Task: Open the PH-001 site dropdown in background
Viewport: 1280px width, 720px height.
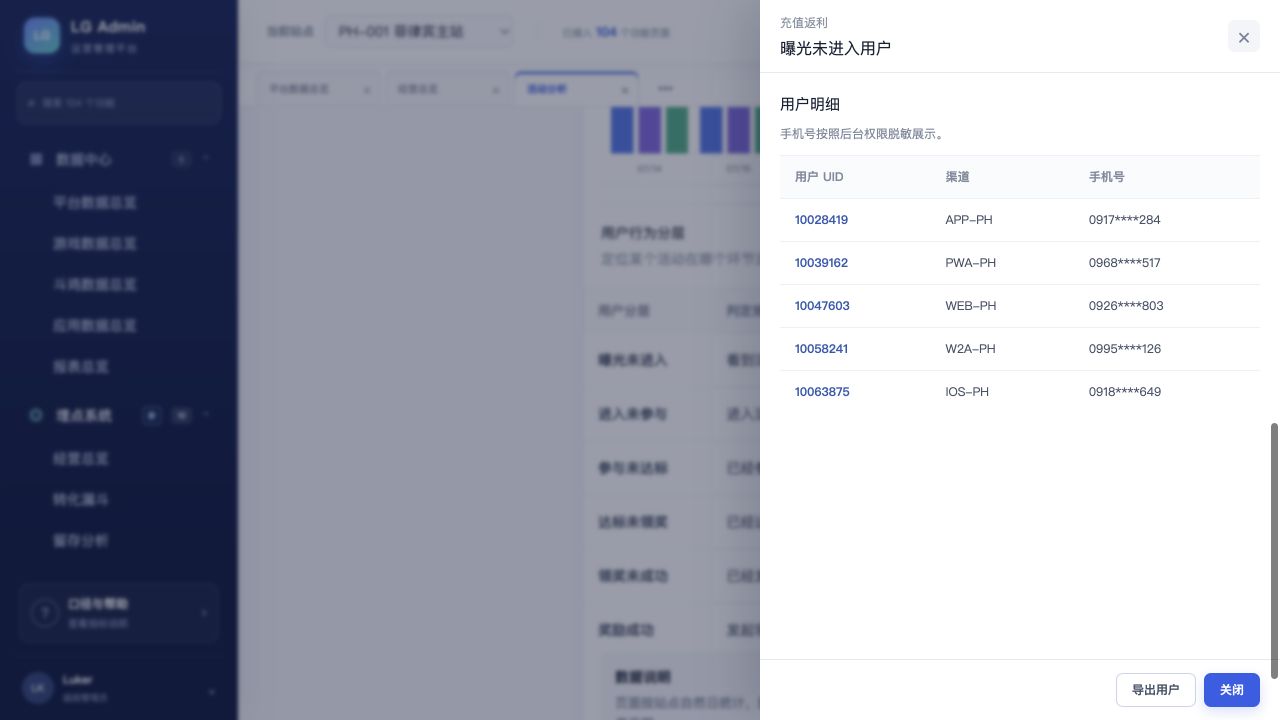Action: [419, 32]
